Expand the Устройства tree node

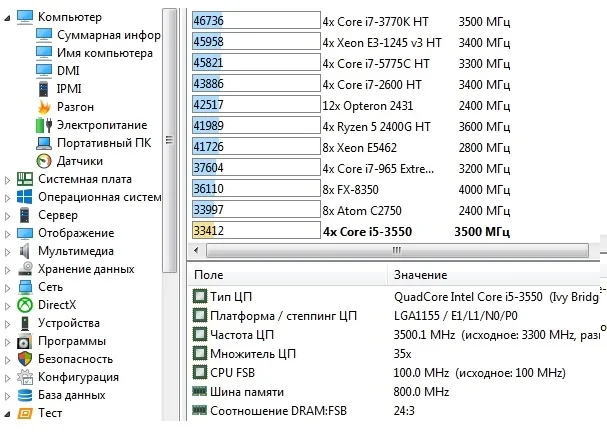(7, 324)
